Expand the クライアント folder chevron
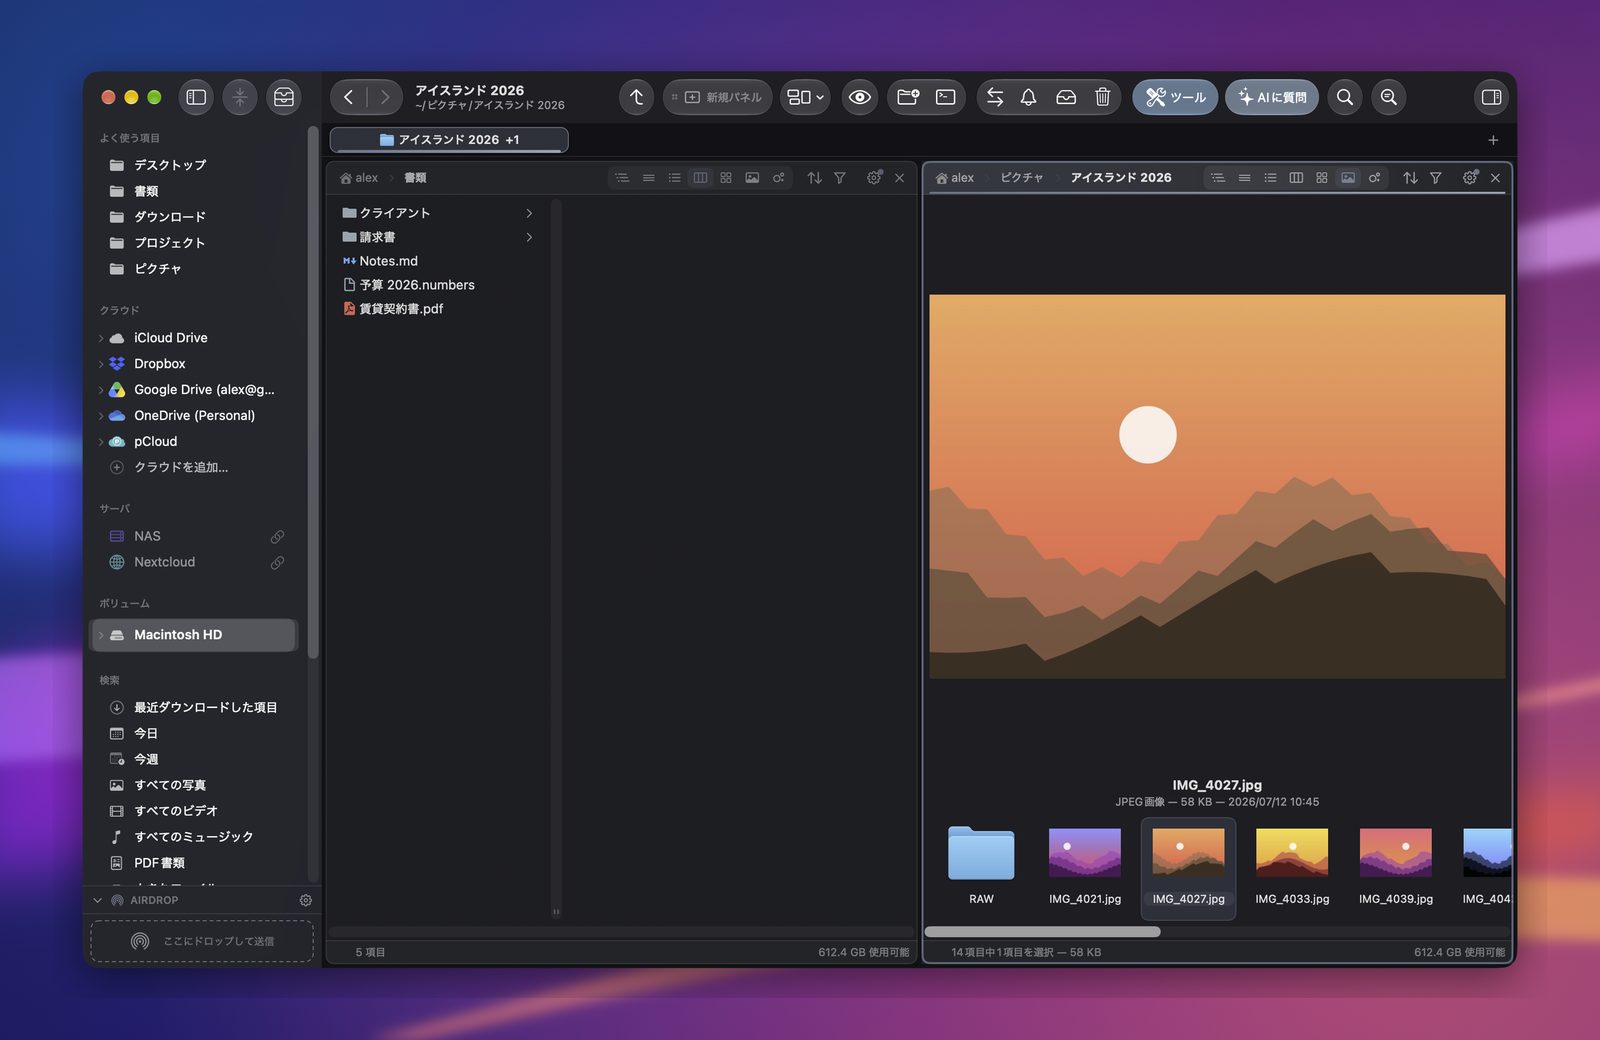The height and width of the screenshot is (1040, 1600). tap(529, 213)
